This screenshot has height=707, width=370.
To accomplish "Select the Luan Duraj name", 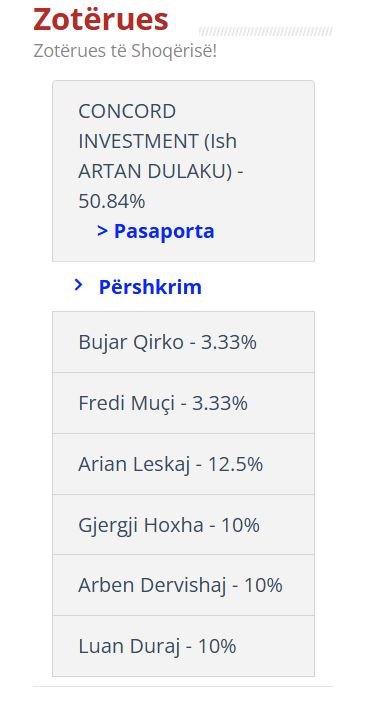I will click(129, 646).
